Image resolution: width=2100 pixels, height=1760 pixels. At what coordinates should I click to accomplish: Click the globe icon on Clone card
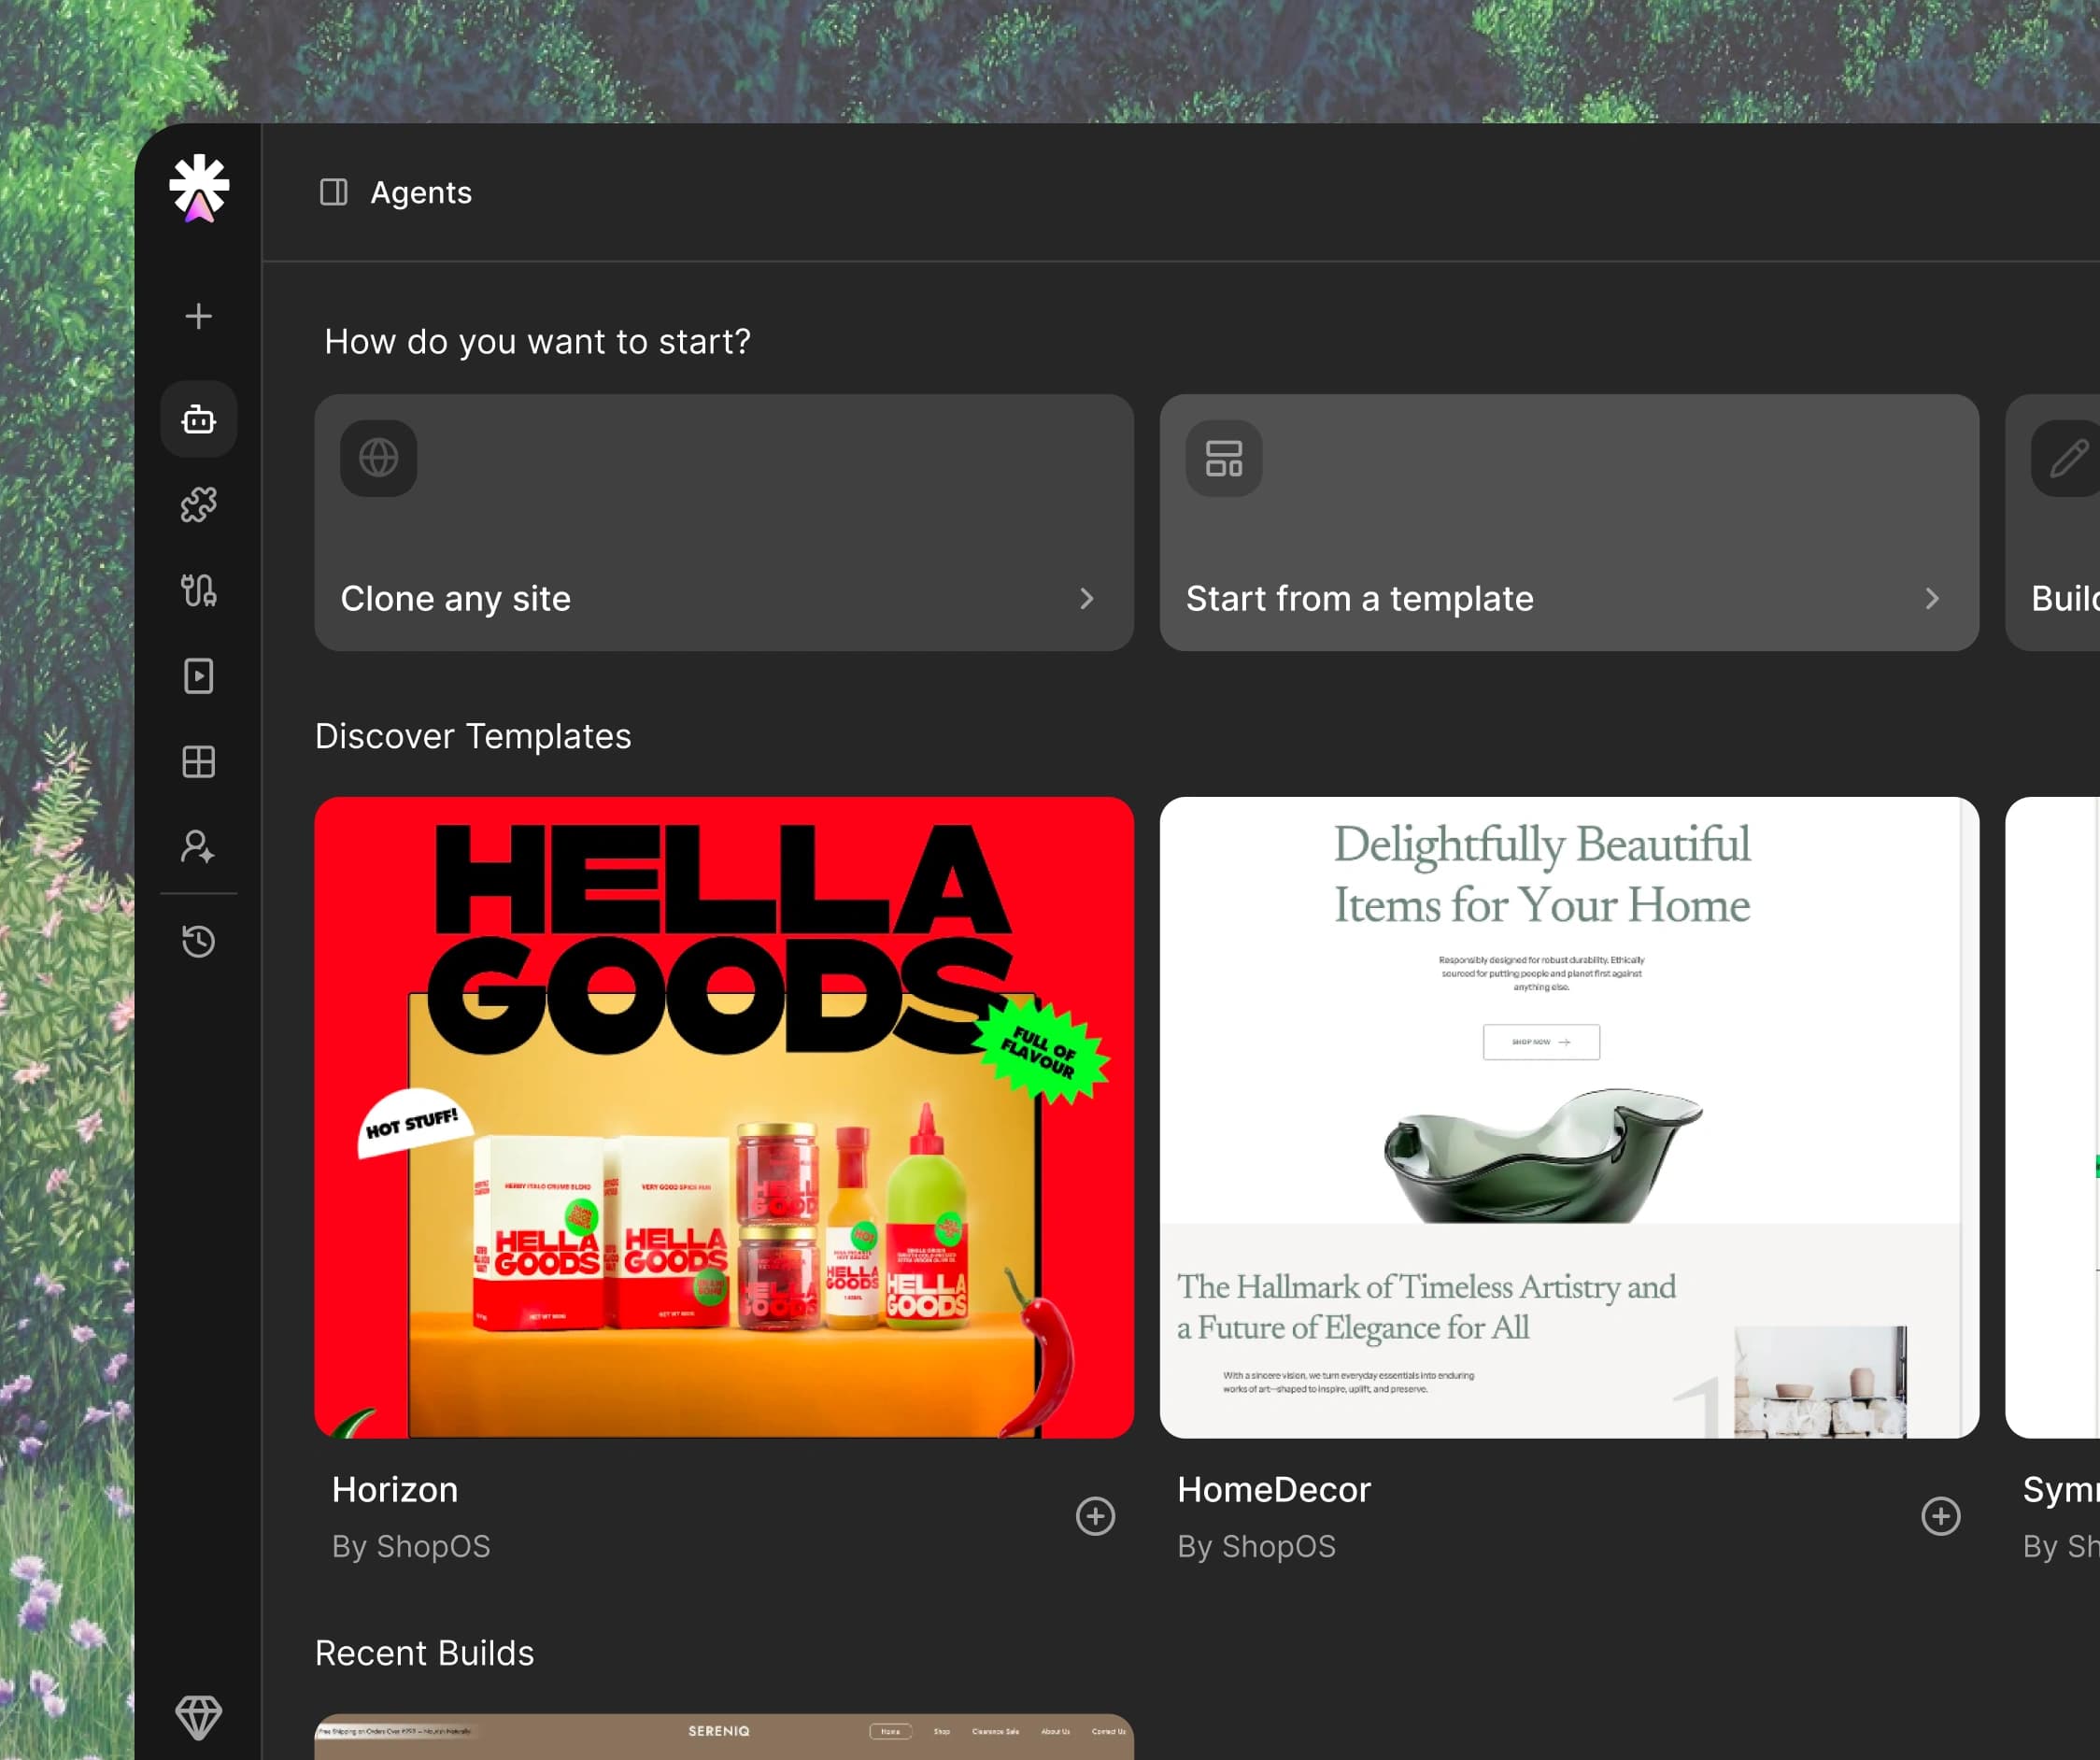coord(379,458)
